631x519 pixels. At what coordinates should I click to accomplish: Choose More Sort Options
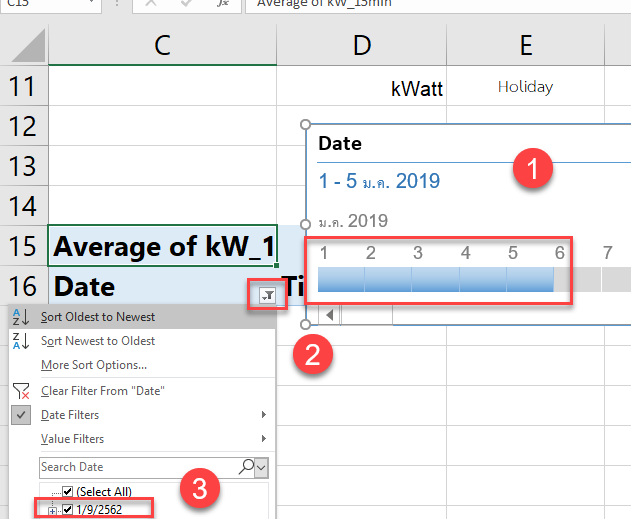(94, 365)
